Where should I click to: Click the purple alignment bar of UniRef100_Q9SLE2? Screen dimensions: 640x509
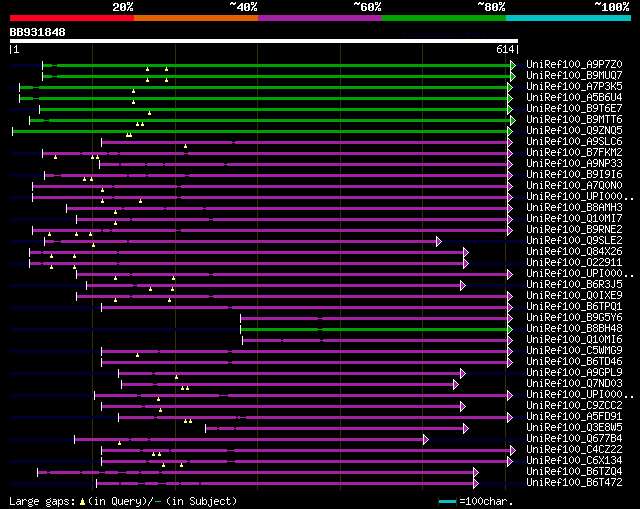240,241
